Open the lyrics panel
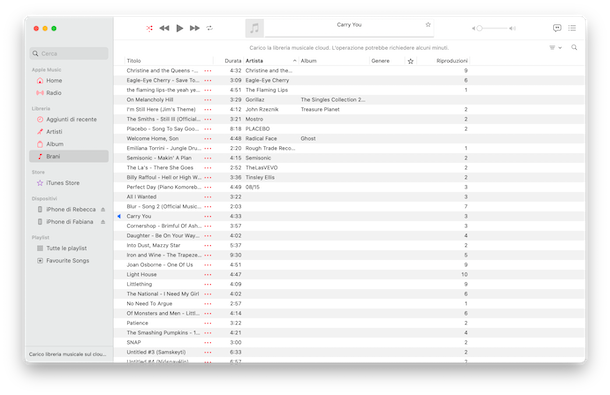Screen dimensions: 610x395 tap(557, 28)
